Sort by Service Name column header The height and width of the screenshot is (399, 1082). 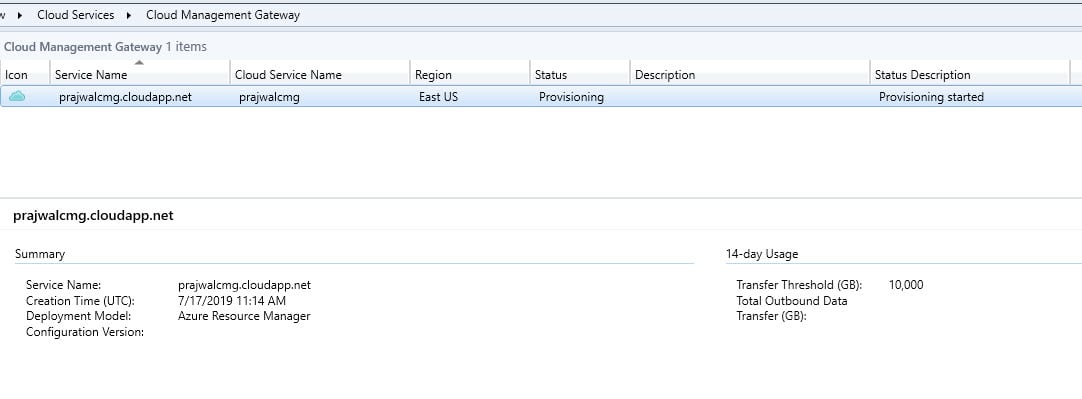point(140,75)
